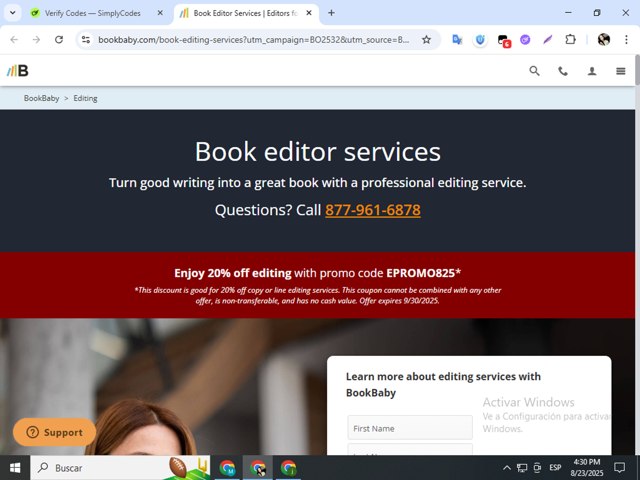Open Google Translate extension icon
Image resolution: width=640 pixels, height=480 pixels.
(x=457, y=40)
